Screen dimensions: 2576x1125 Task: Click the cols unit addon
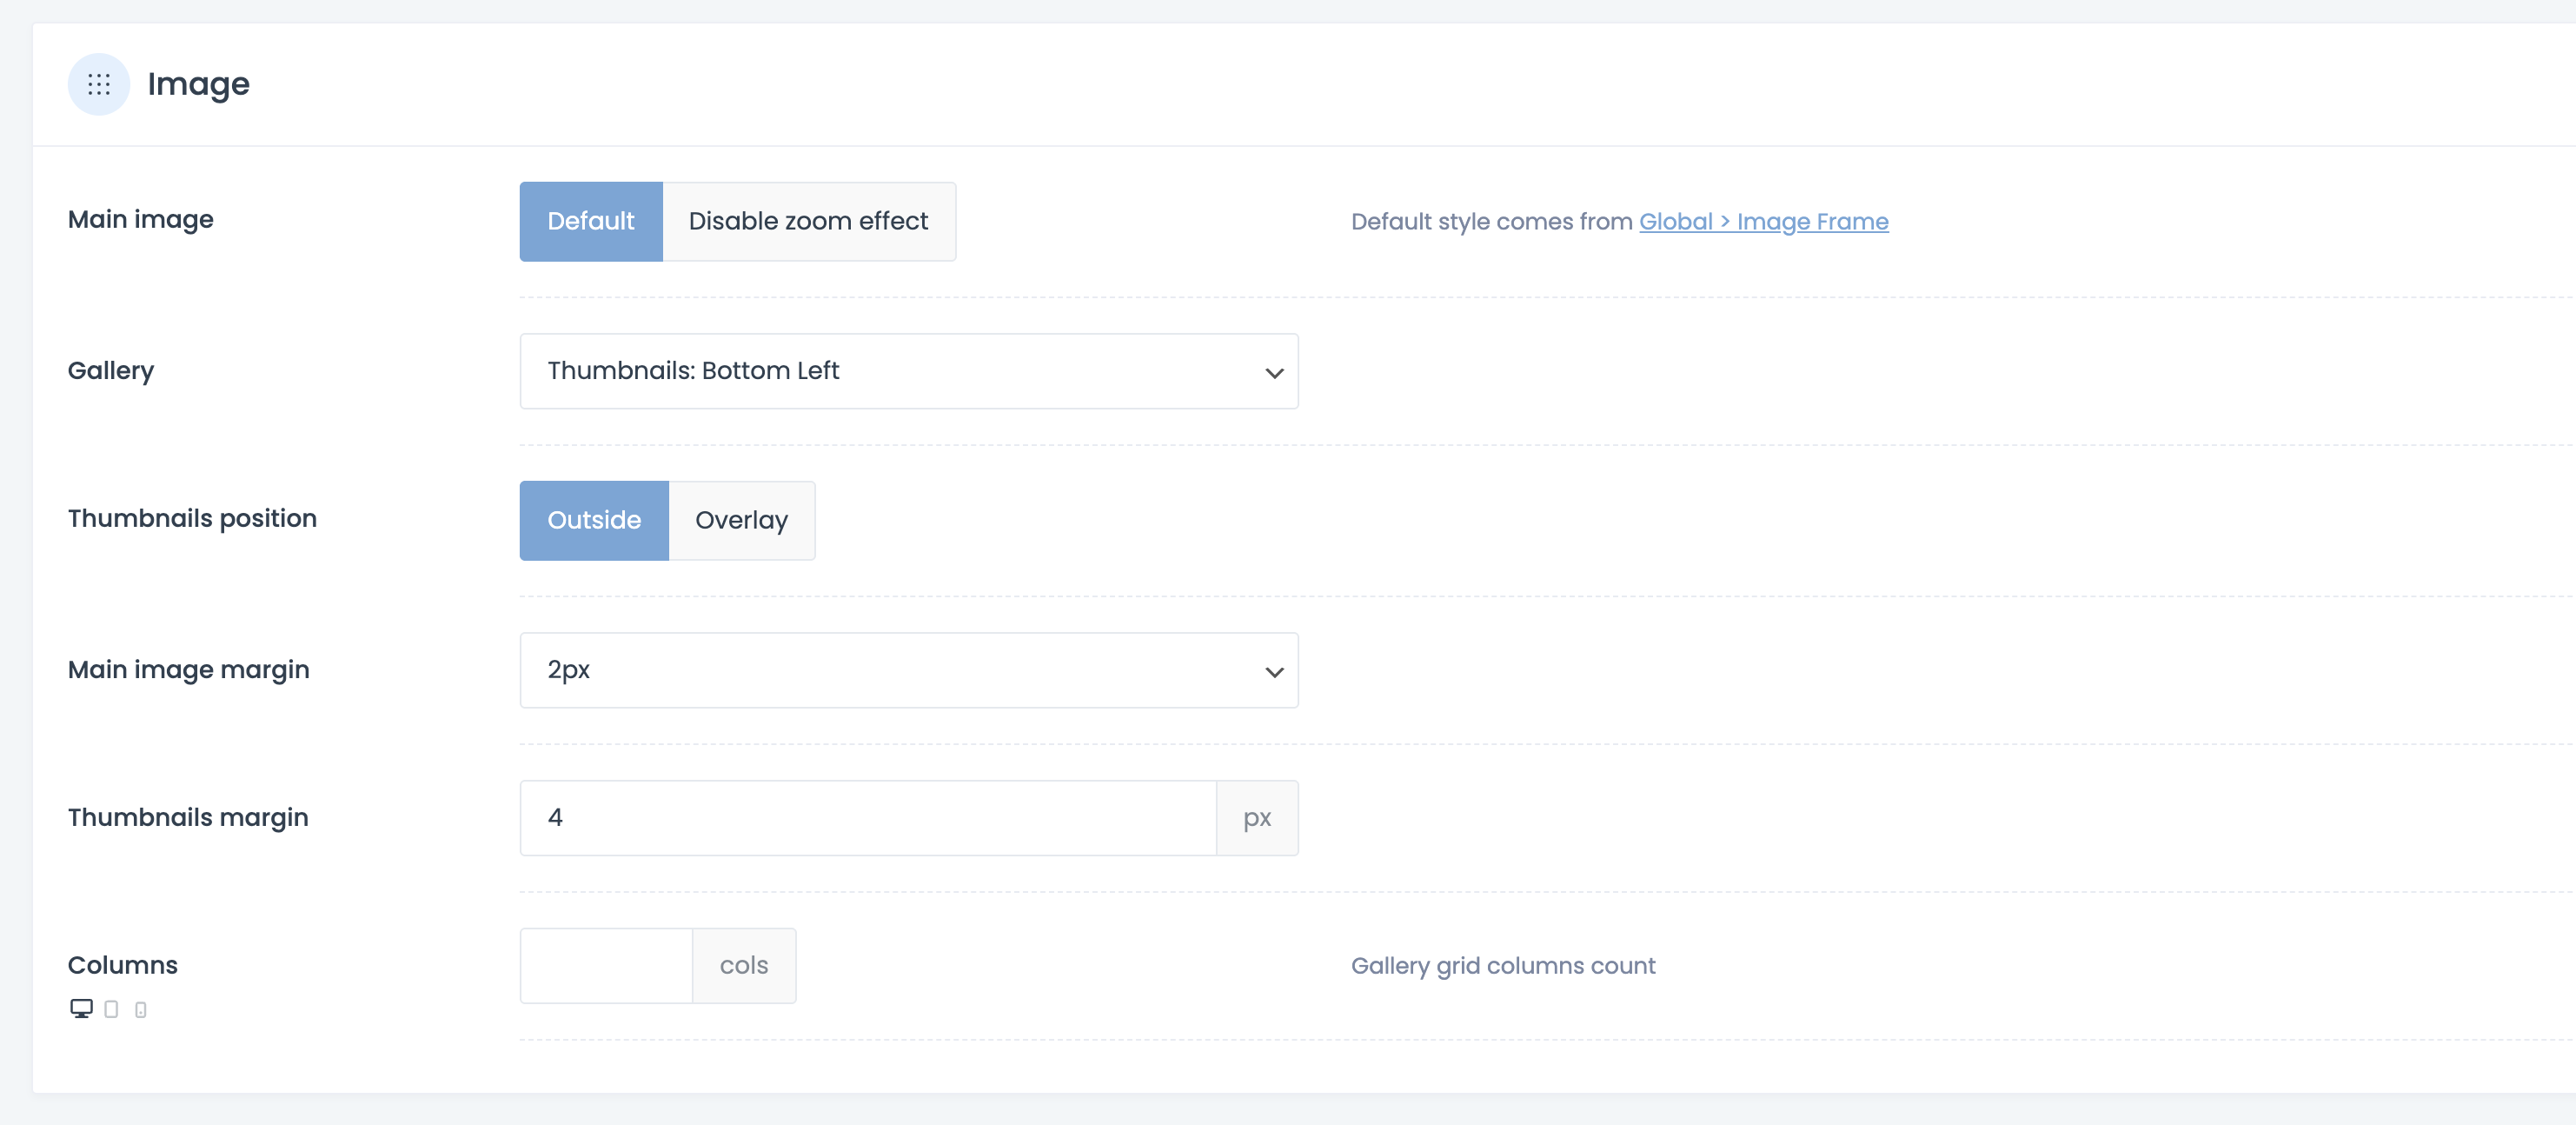tap(743, 965)
